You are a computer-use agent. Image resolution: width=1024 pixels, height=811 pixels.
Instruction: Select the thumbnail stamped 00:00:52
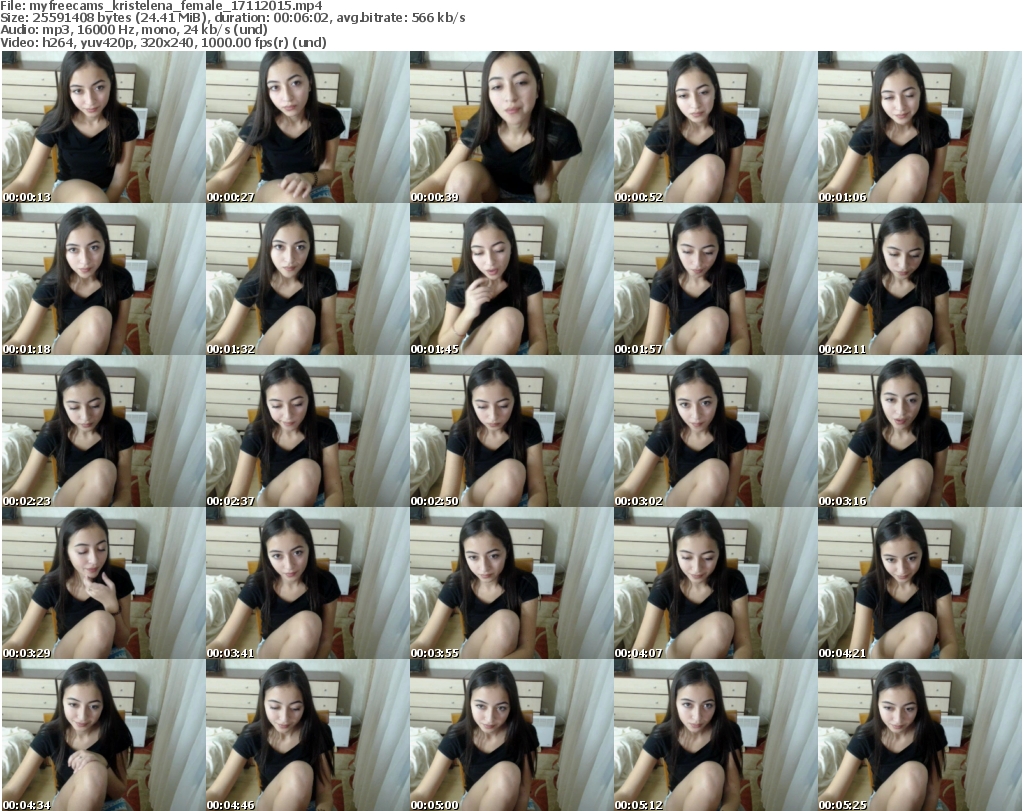coord(716,127)
